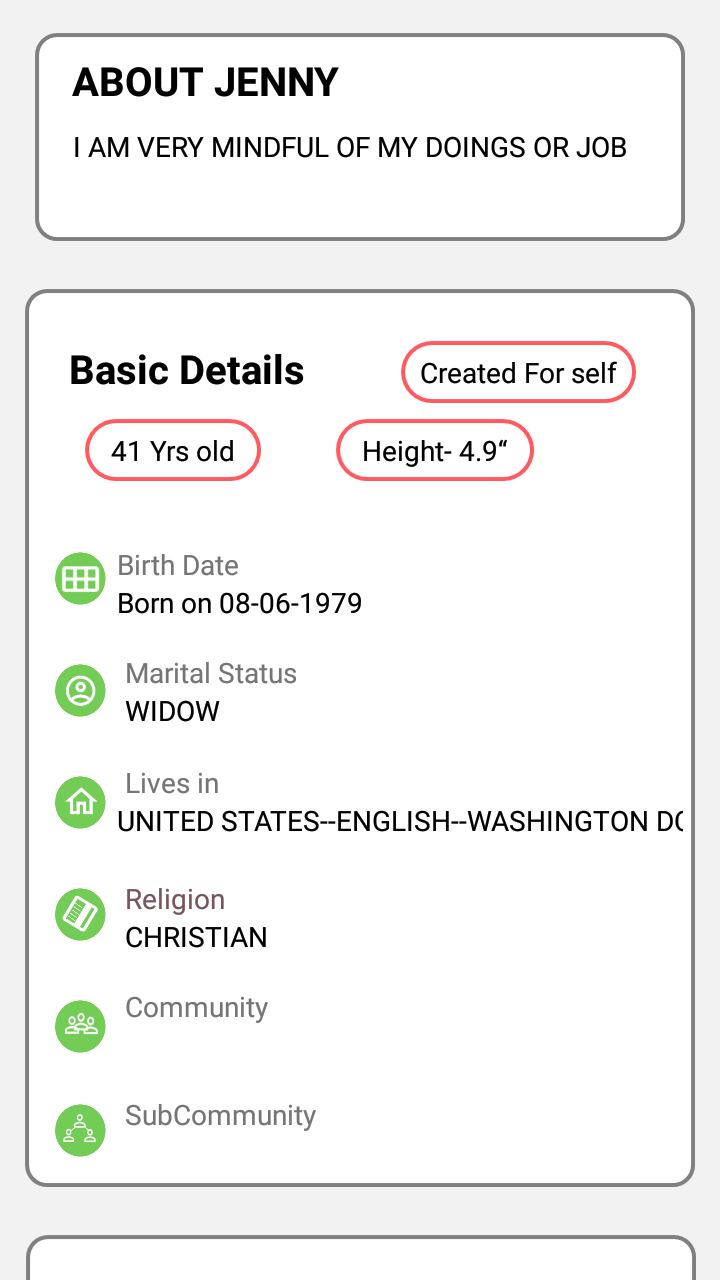Tap the Born on 08-06-1979 text
720x1280 pixels.
point(240,604)
